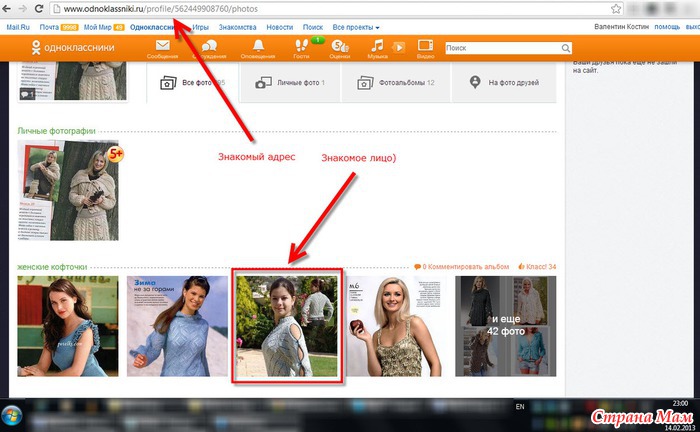Click browser forward arrow
The width and height of the screenshot is (700, 432).
click(22, 8)
